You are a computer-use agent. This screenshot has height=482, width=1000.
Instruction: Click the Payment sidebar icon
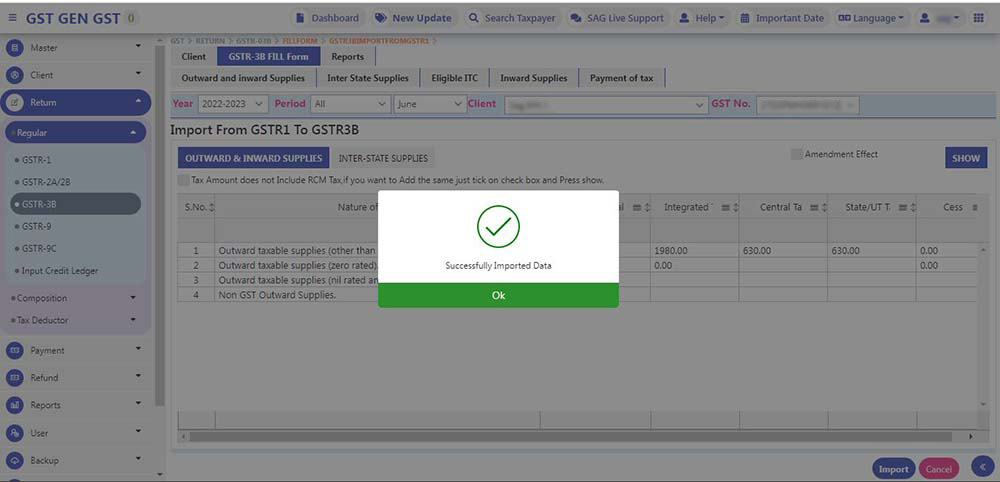(14, 351)
